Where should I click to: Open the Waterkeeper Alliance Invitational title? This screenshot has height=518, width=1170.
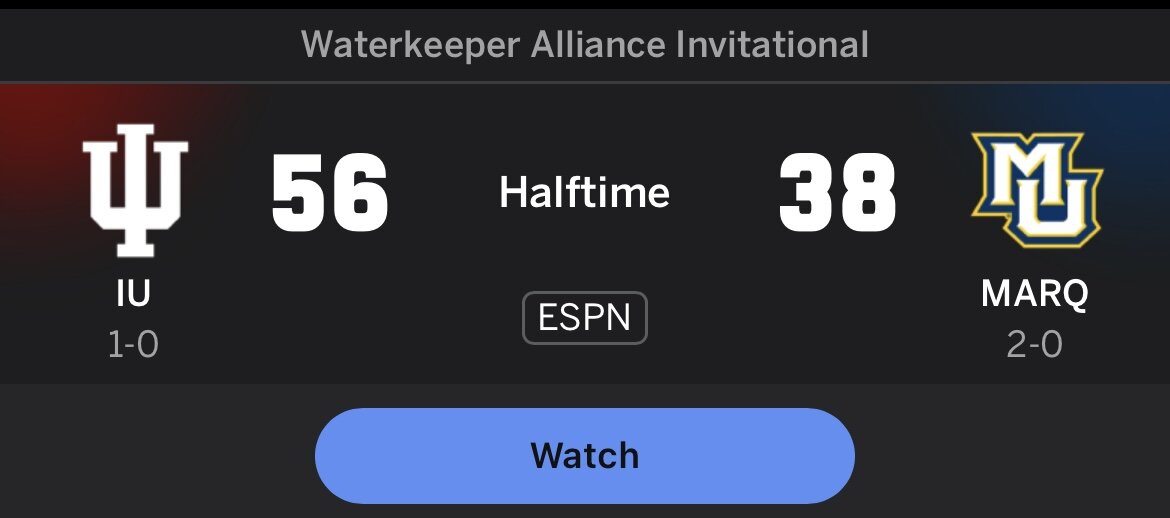click(x=585, y=44)
